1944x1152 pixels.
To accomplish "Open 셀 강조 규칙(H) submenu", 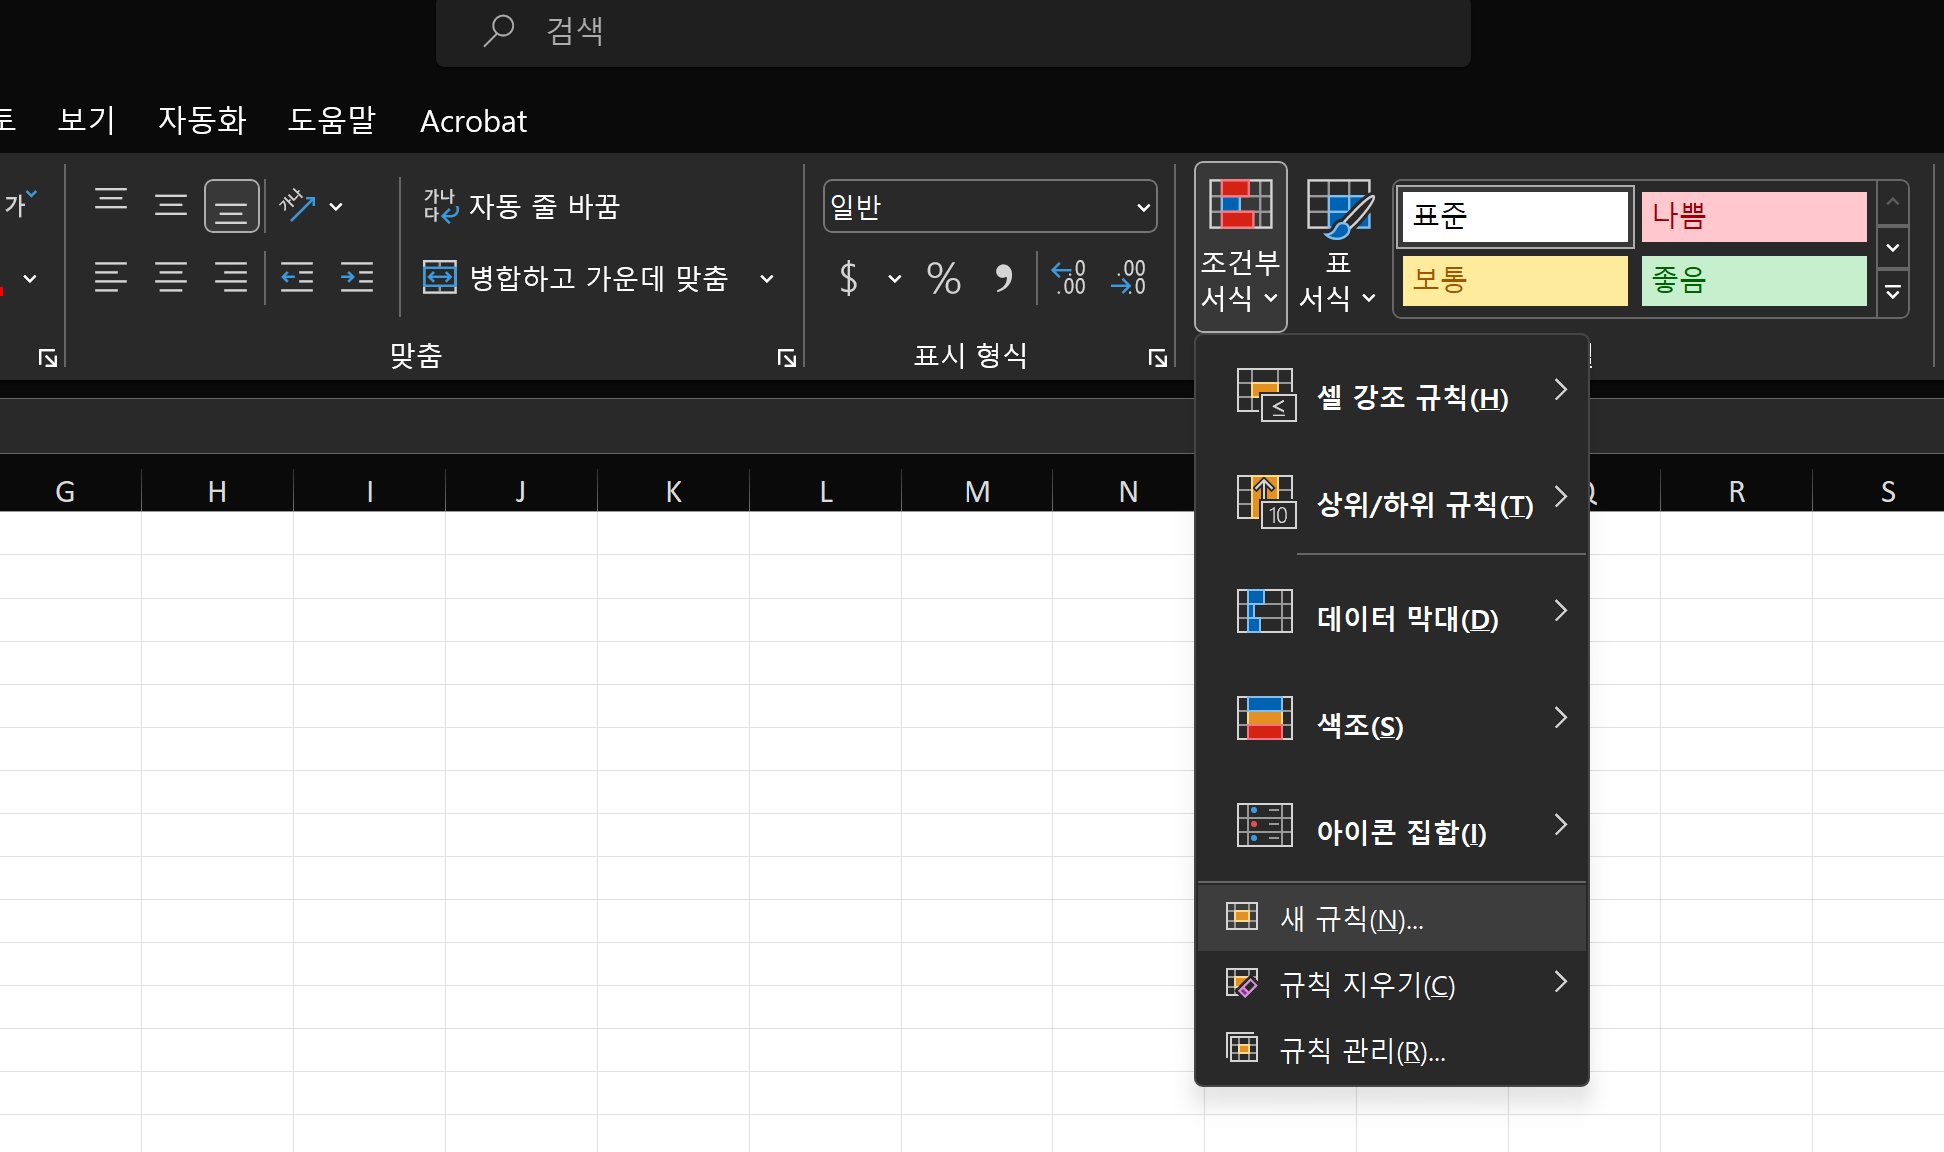I will (1392, 396).
